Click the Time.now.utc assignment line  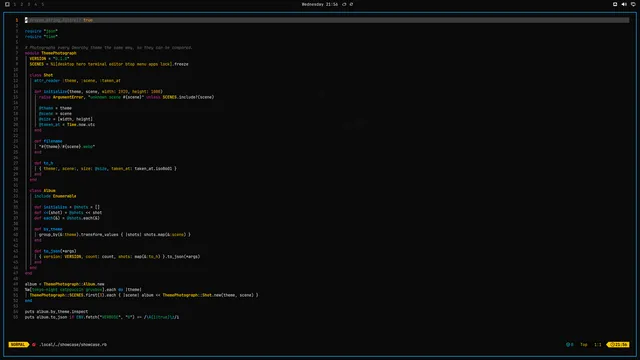pyautogui.click(x=67, y=124)
